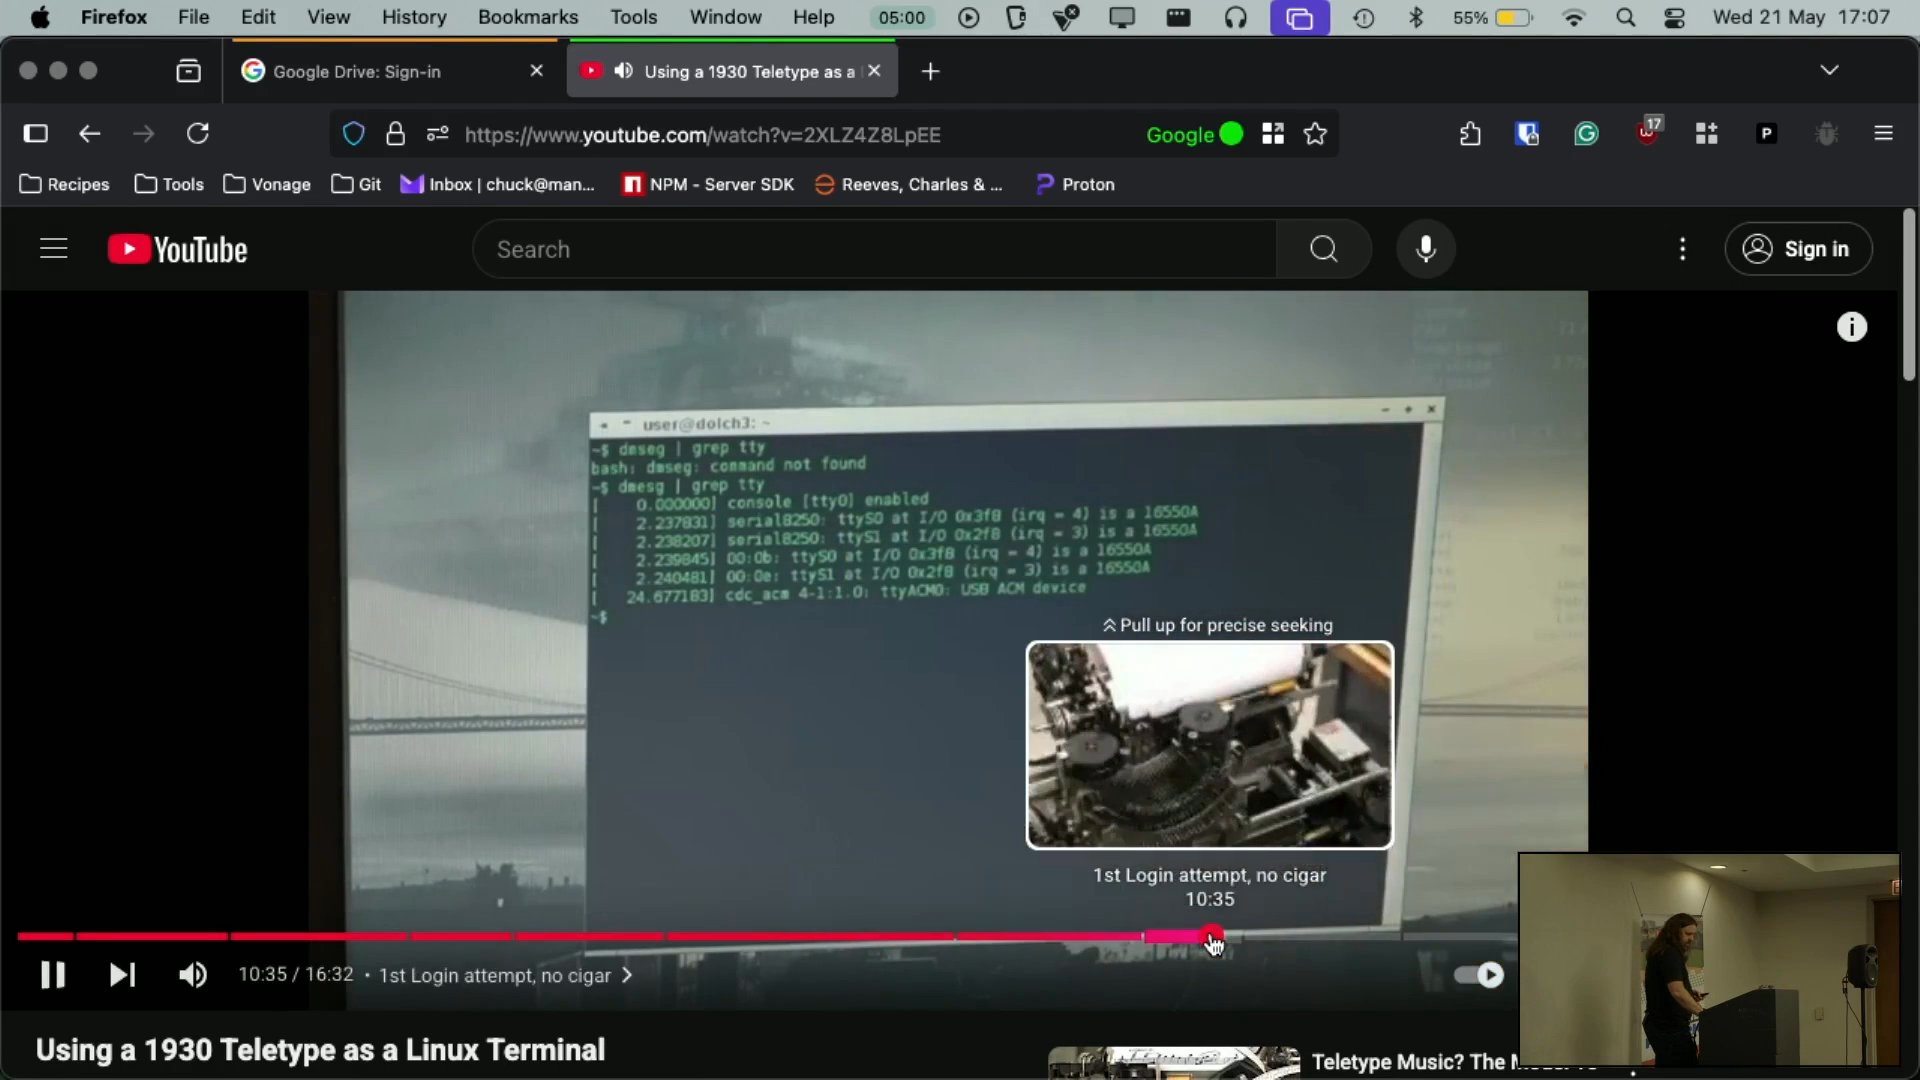Open the YouTube hamburger guide menu
The width and height of the screenshot is (1920, 1080).
[x=54, y=249]
